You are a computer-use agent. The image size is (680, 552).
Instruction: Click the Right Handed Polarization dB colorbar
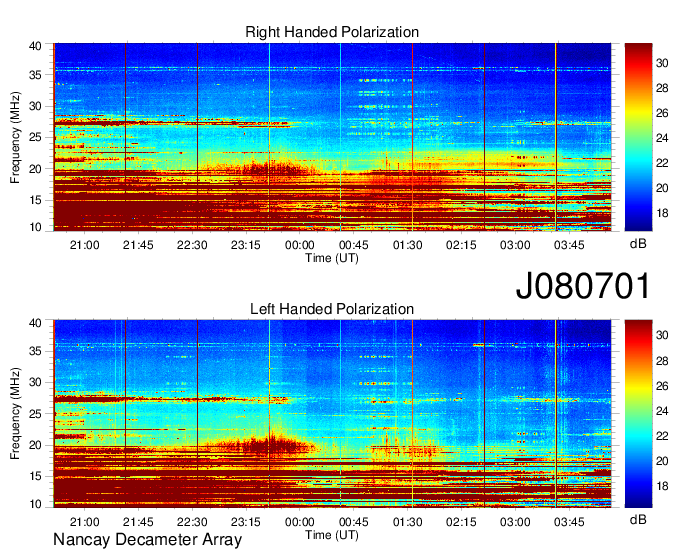[x=638, y=137]
